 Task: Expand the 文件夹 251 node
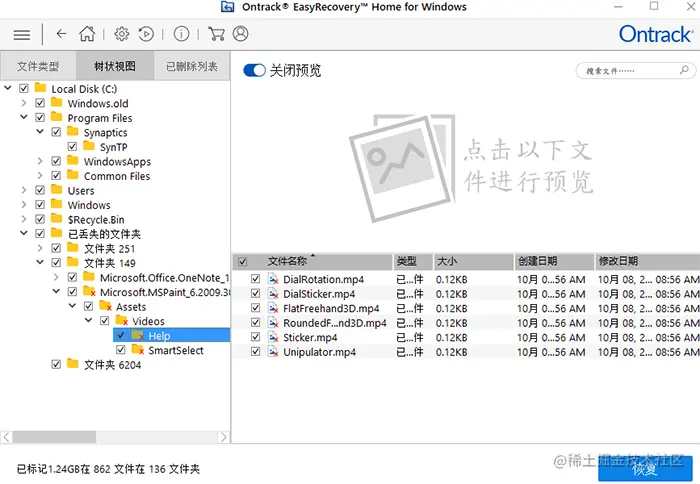[40, 248]
